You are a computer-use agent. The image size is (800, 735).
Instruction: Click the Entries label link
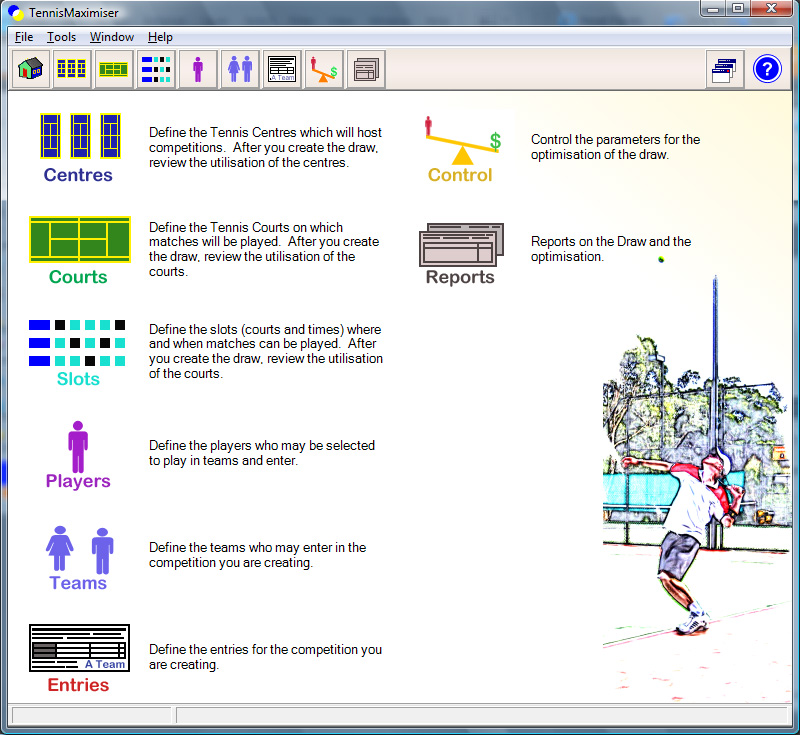78,685
